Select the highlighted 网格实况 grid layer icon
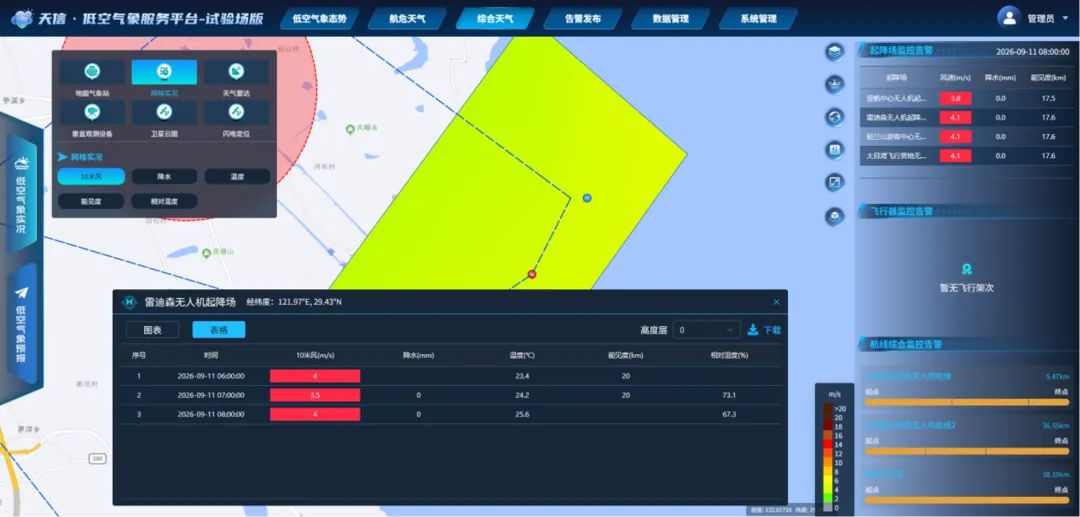The image size is (1080, 517). 164,72
